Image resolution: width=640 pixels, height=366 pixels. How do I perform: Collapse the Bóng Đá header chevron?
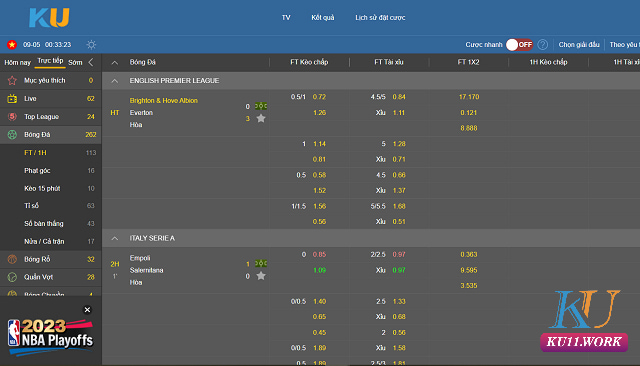tap(115, 62)
